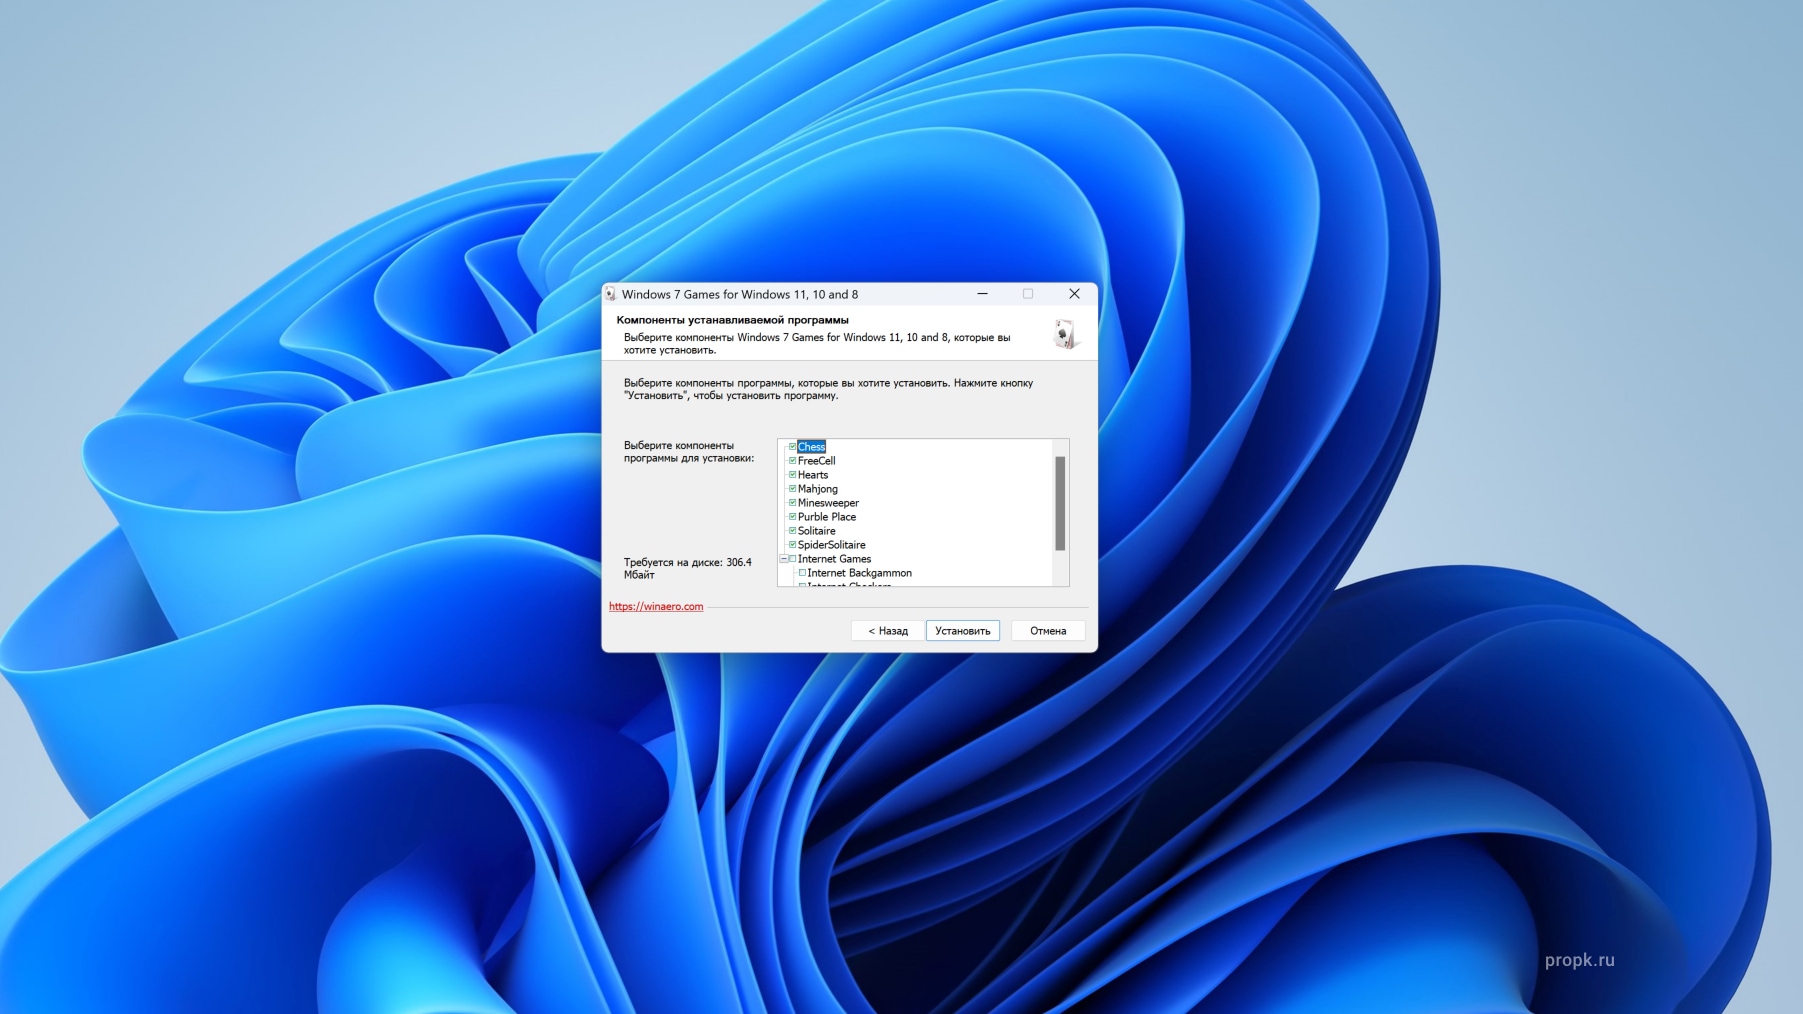Uncheck the Purble Place checkbox
The width and height of the screenshot is (1803, 1014).
click(x=792, y=517)
